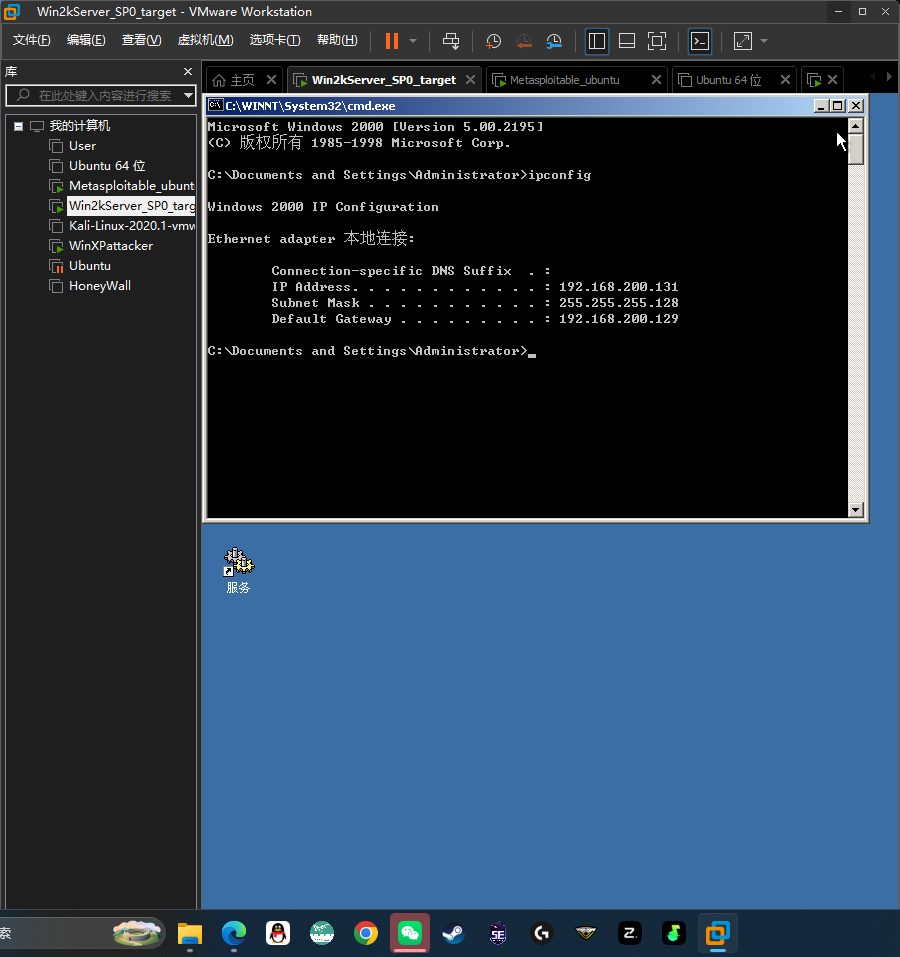Click VMware Workstation taskbar icon
Image resolution: width=900 pixels, height=957 pixels.
(x=718, y=933)
